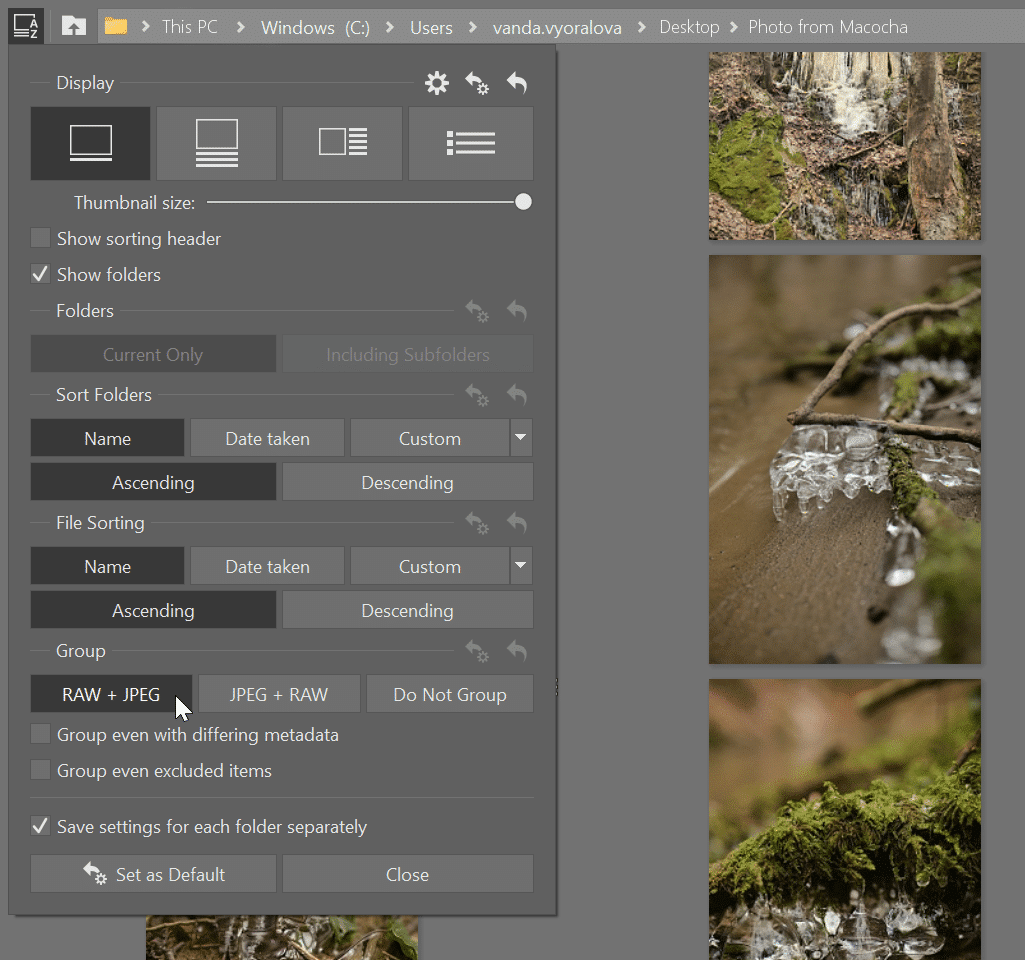This screenshot has width=1025, height=960.
Task: Expand the breadcrumb arrow after Desktop
Action: tap(734, 27)
